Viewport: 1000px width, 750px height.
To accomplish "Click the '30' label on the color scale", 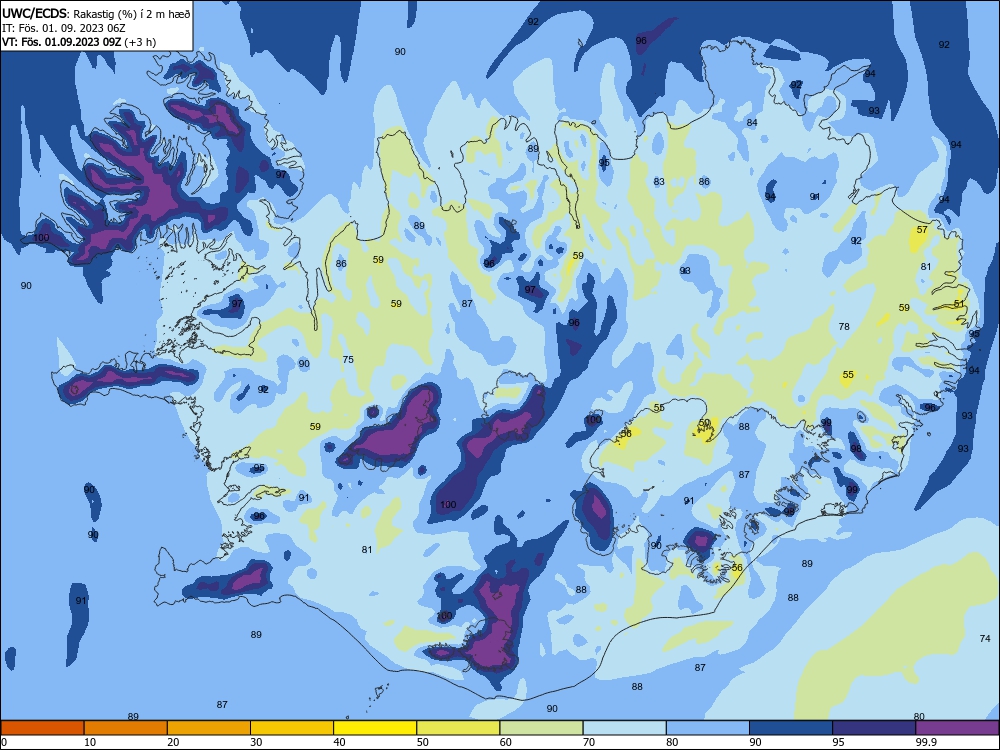I will coord(256,742).
